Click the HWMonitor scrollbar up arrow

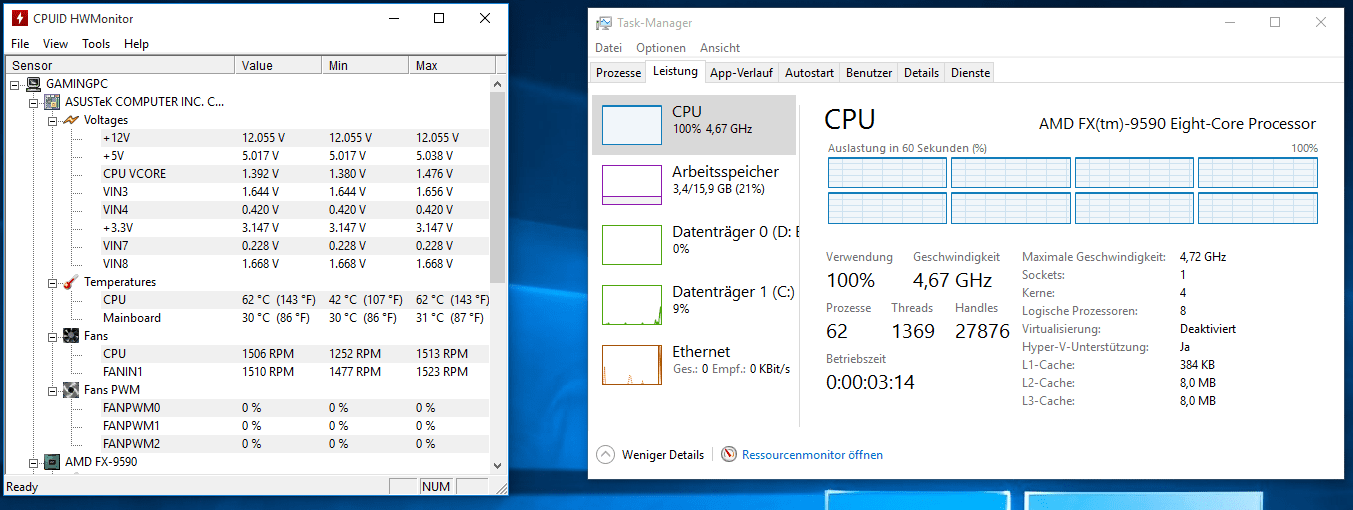click(x=498, y=84)
